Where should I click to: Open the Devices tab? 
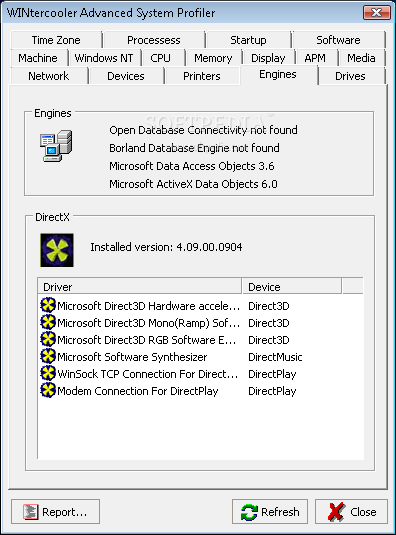click(x=126, y=76)
